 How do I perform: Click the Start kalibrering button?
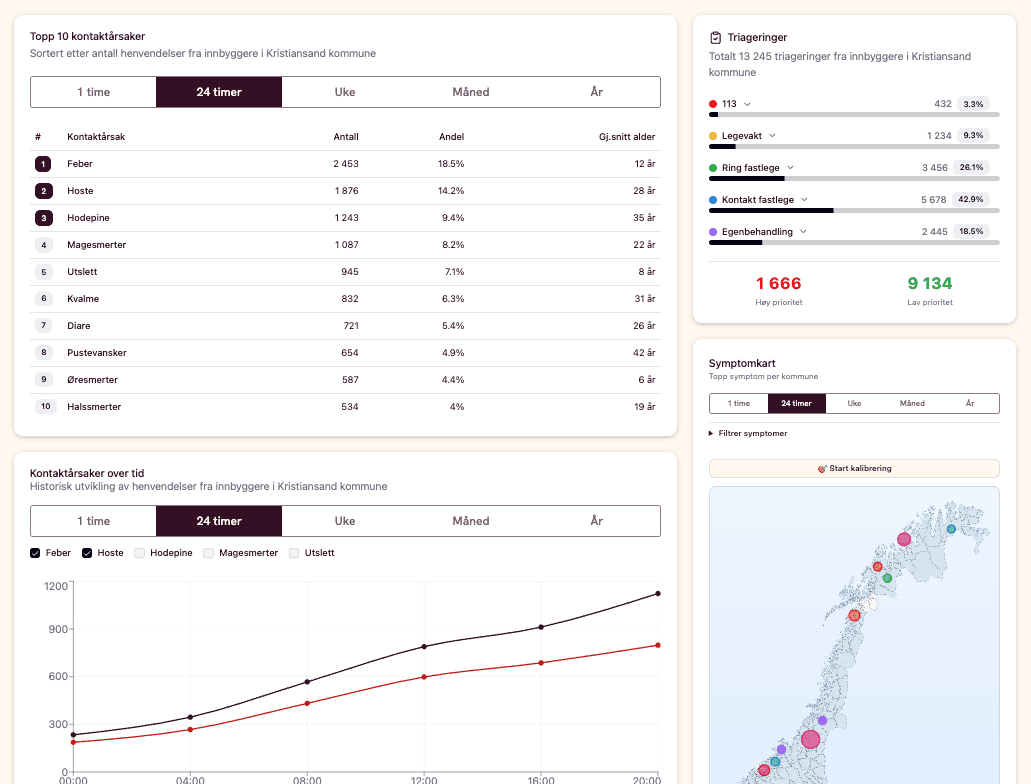(x=854, y=468)
